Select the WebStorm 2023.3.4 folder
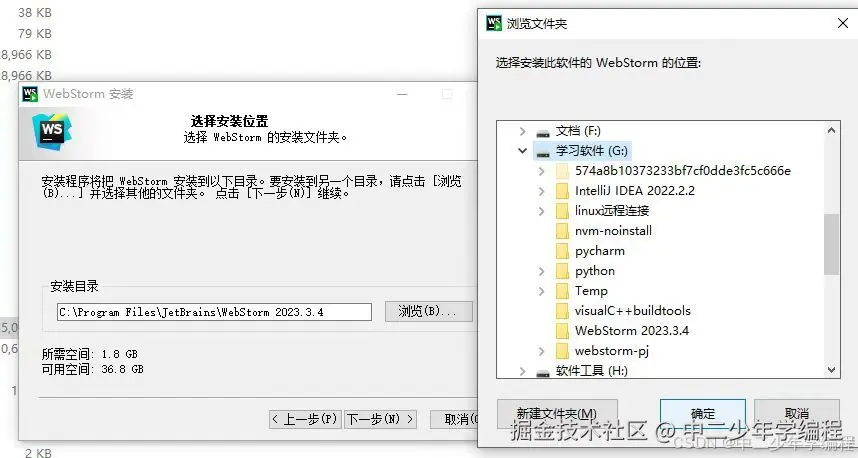The height and width of the screenshot is (458, 858). pyautogui.click(x=631, y=331)
